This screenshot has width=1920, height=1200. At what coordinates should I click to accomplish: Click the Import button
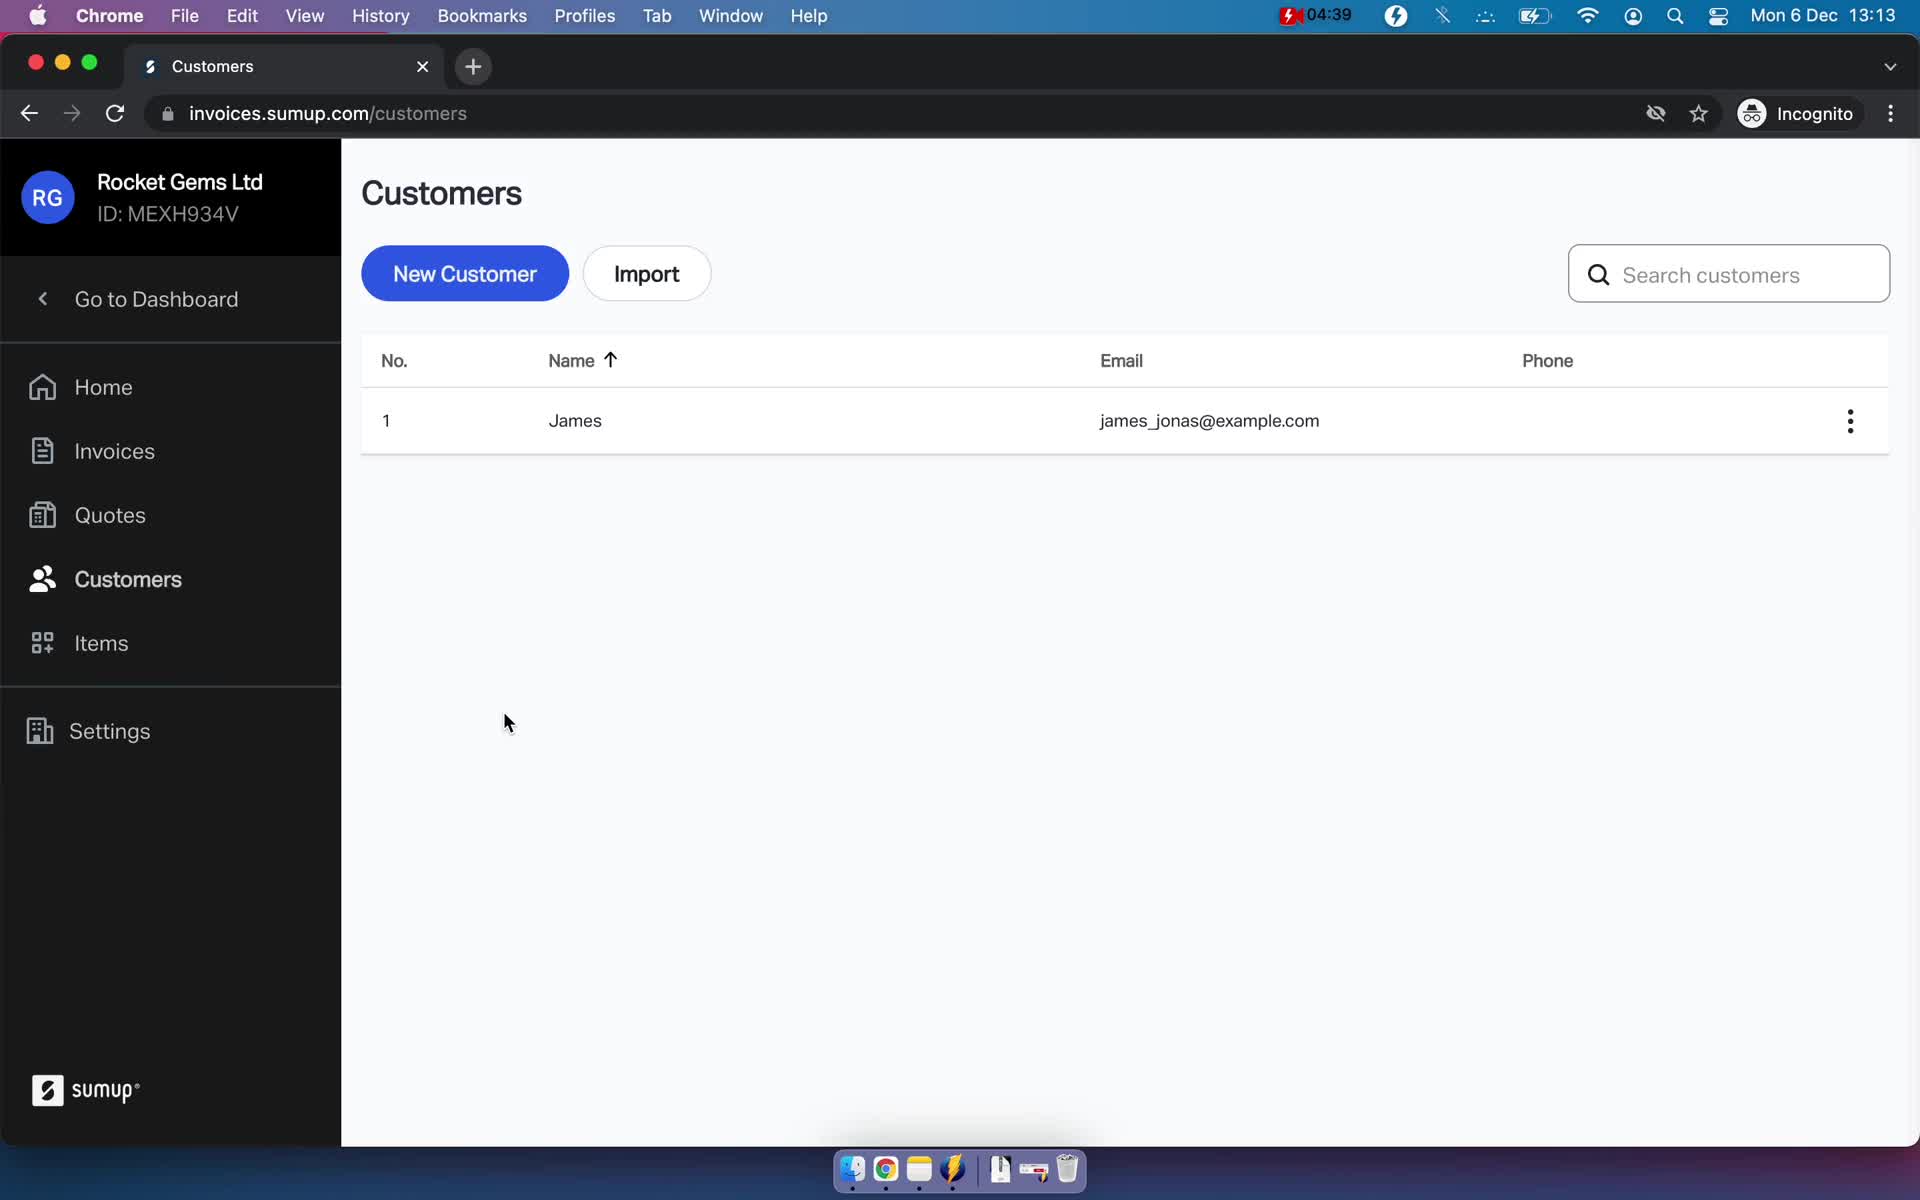(646, 274)
